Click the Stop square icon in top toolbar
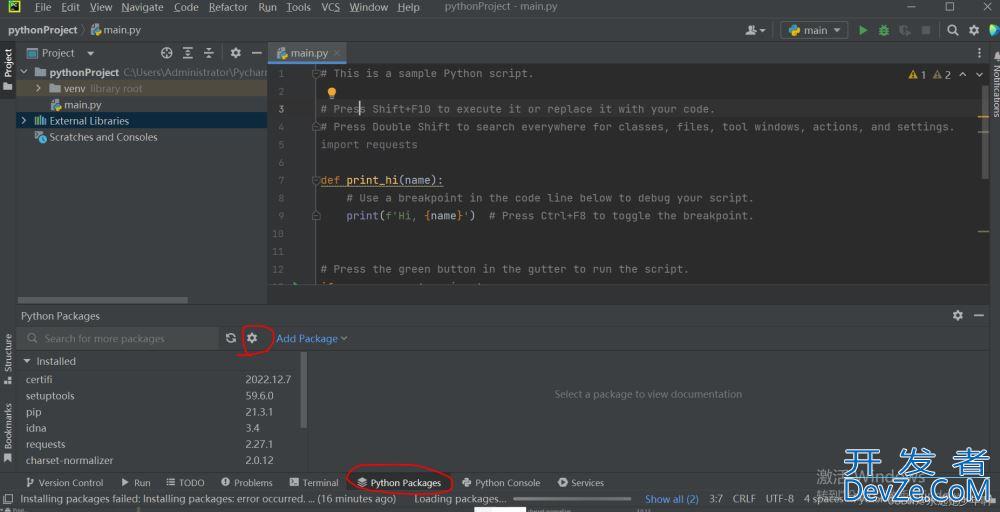This screenshot has width=1000, height=512. coord(926,30)
